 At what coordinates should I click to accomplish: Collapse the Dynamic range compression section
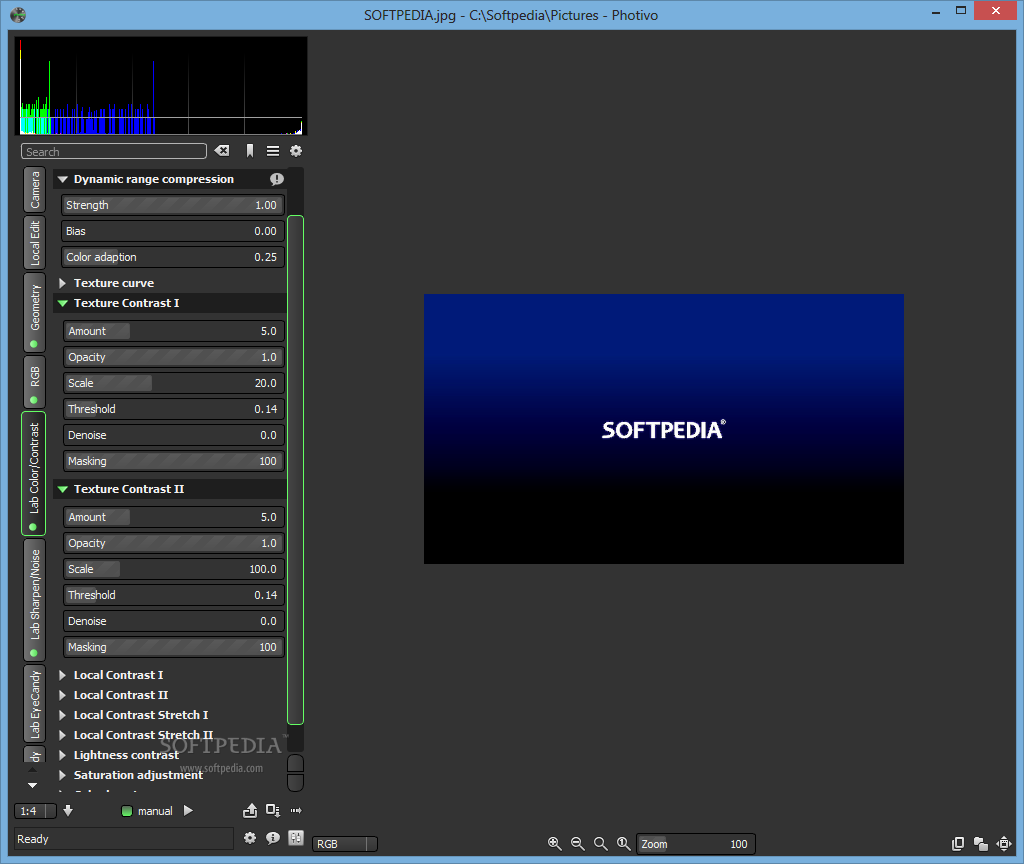[x=63, y=179]
